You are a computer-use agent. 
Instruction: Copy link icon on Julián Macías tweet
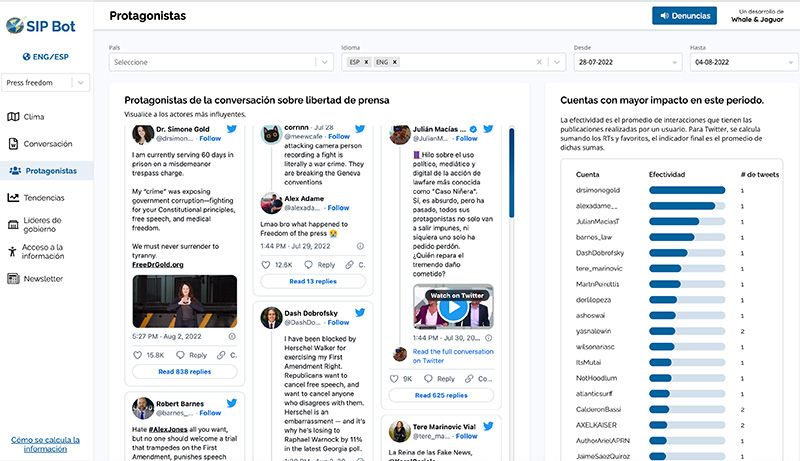[x=469, y=379]
